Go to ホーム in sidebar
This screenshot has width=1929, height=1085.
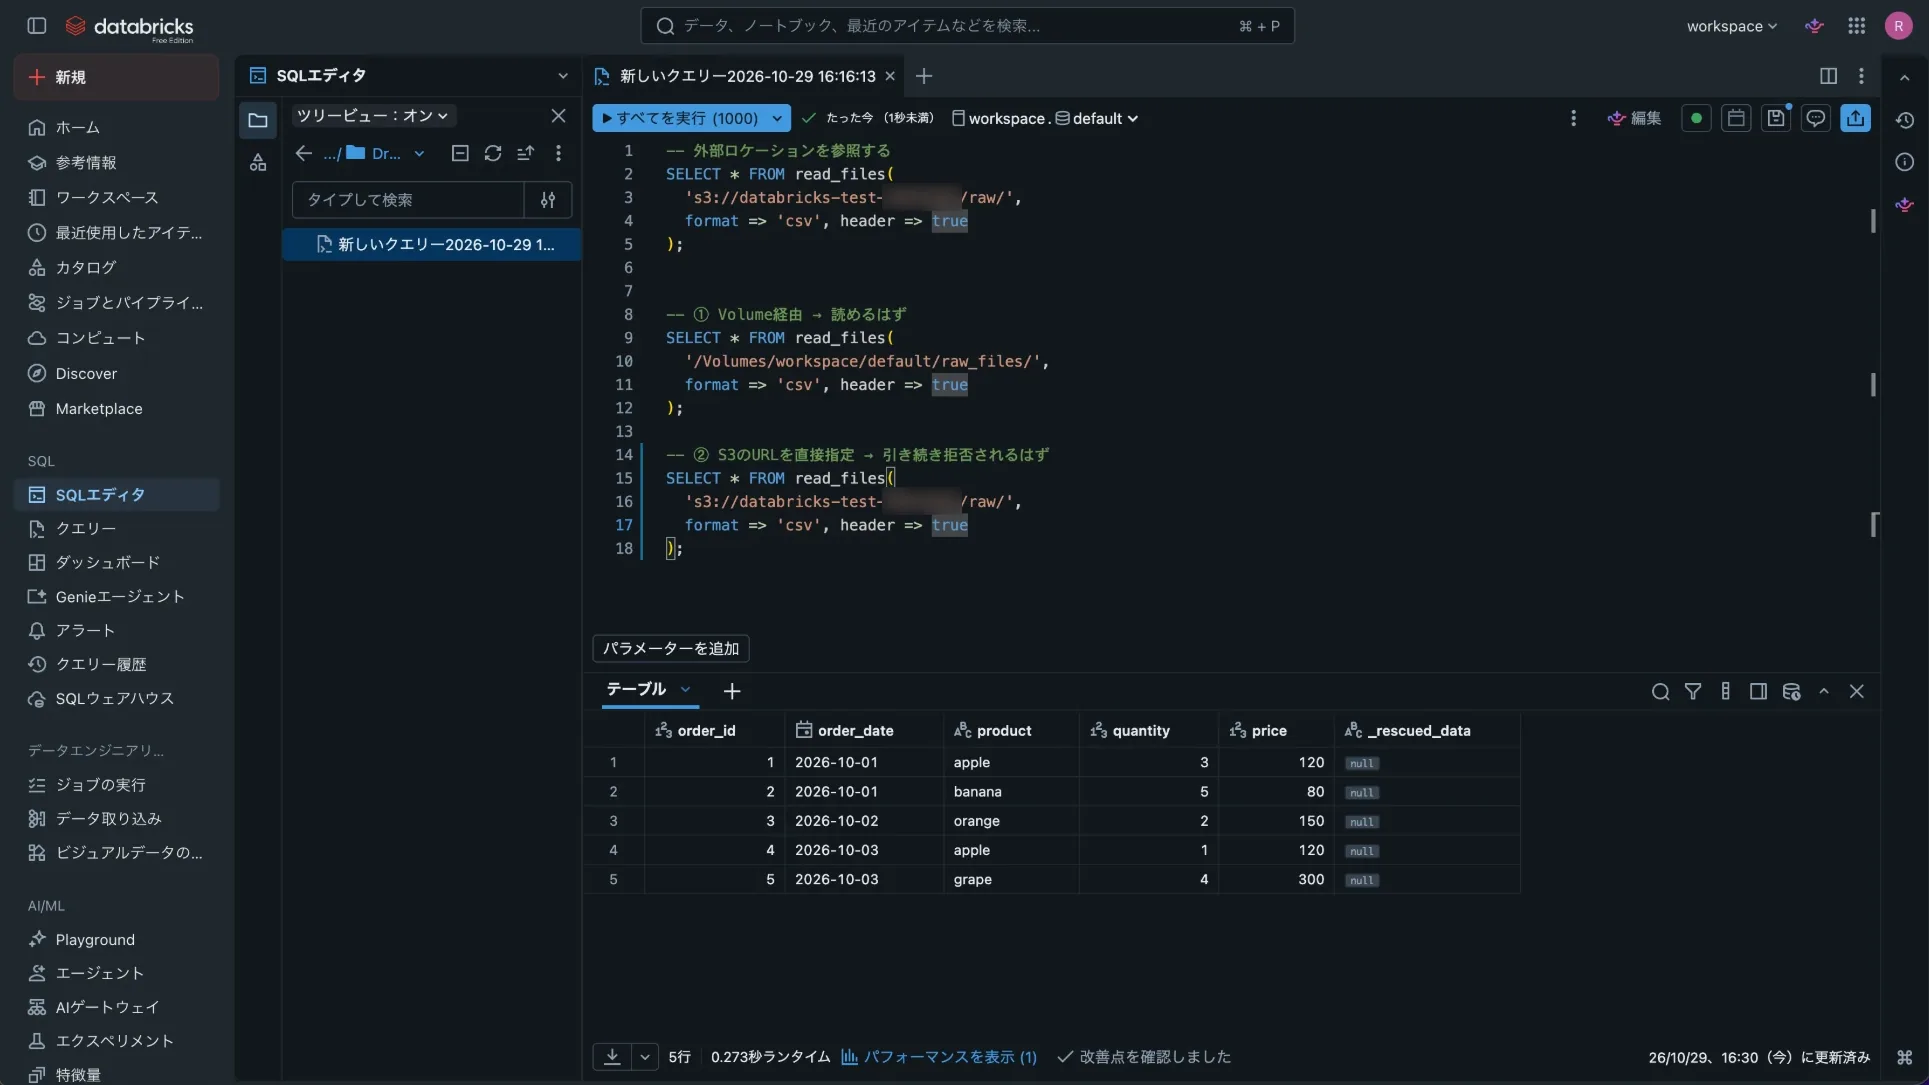coord(116,127)
